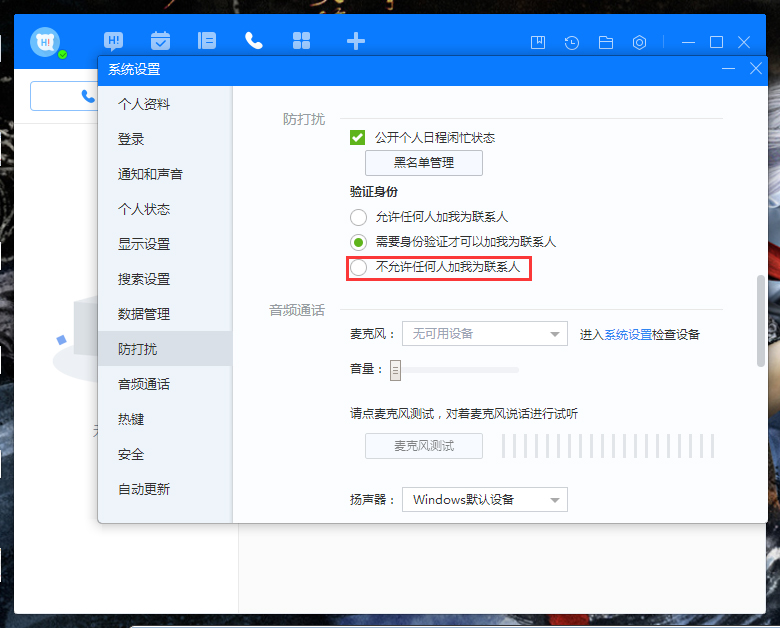Open the calendar schedule icon

pos(160,41)
